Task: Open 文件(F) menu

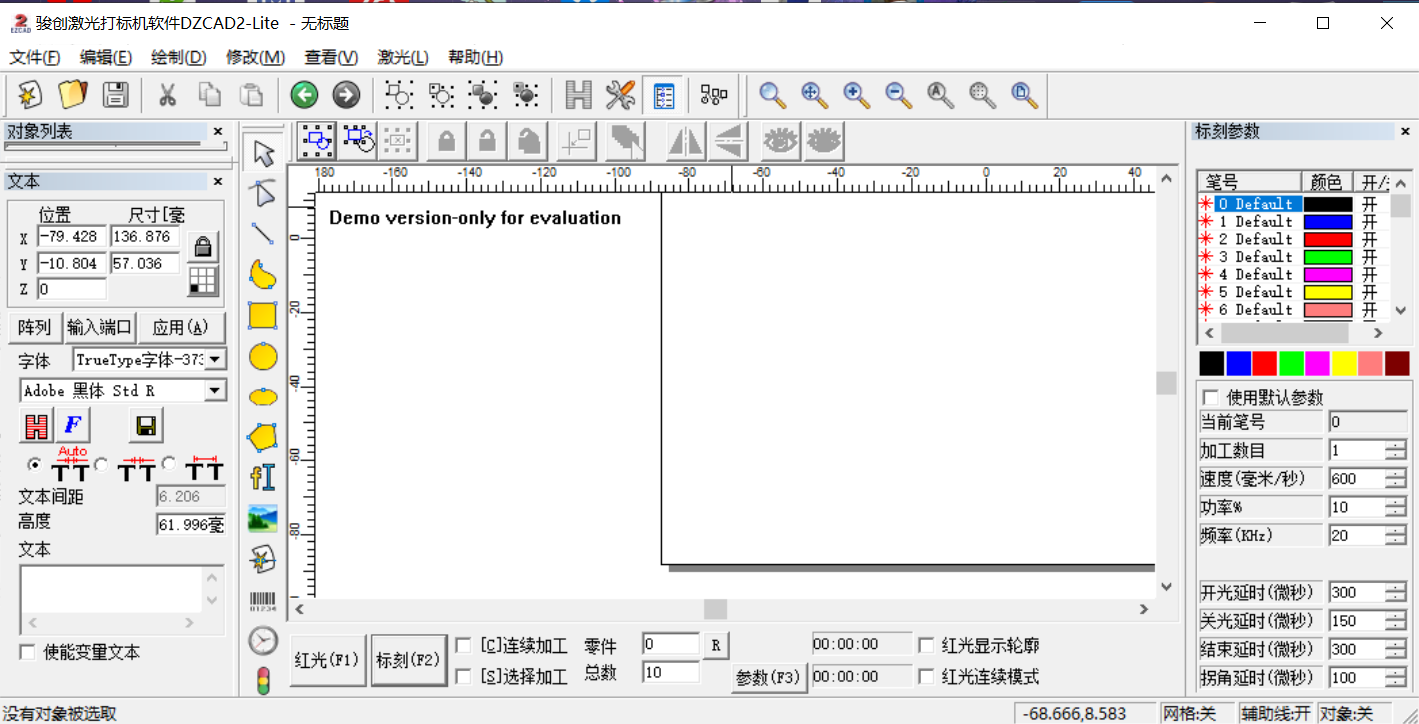Action: click(x=35, y=57)
